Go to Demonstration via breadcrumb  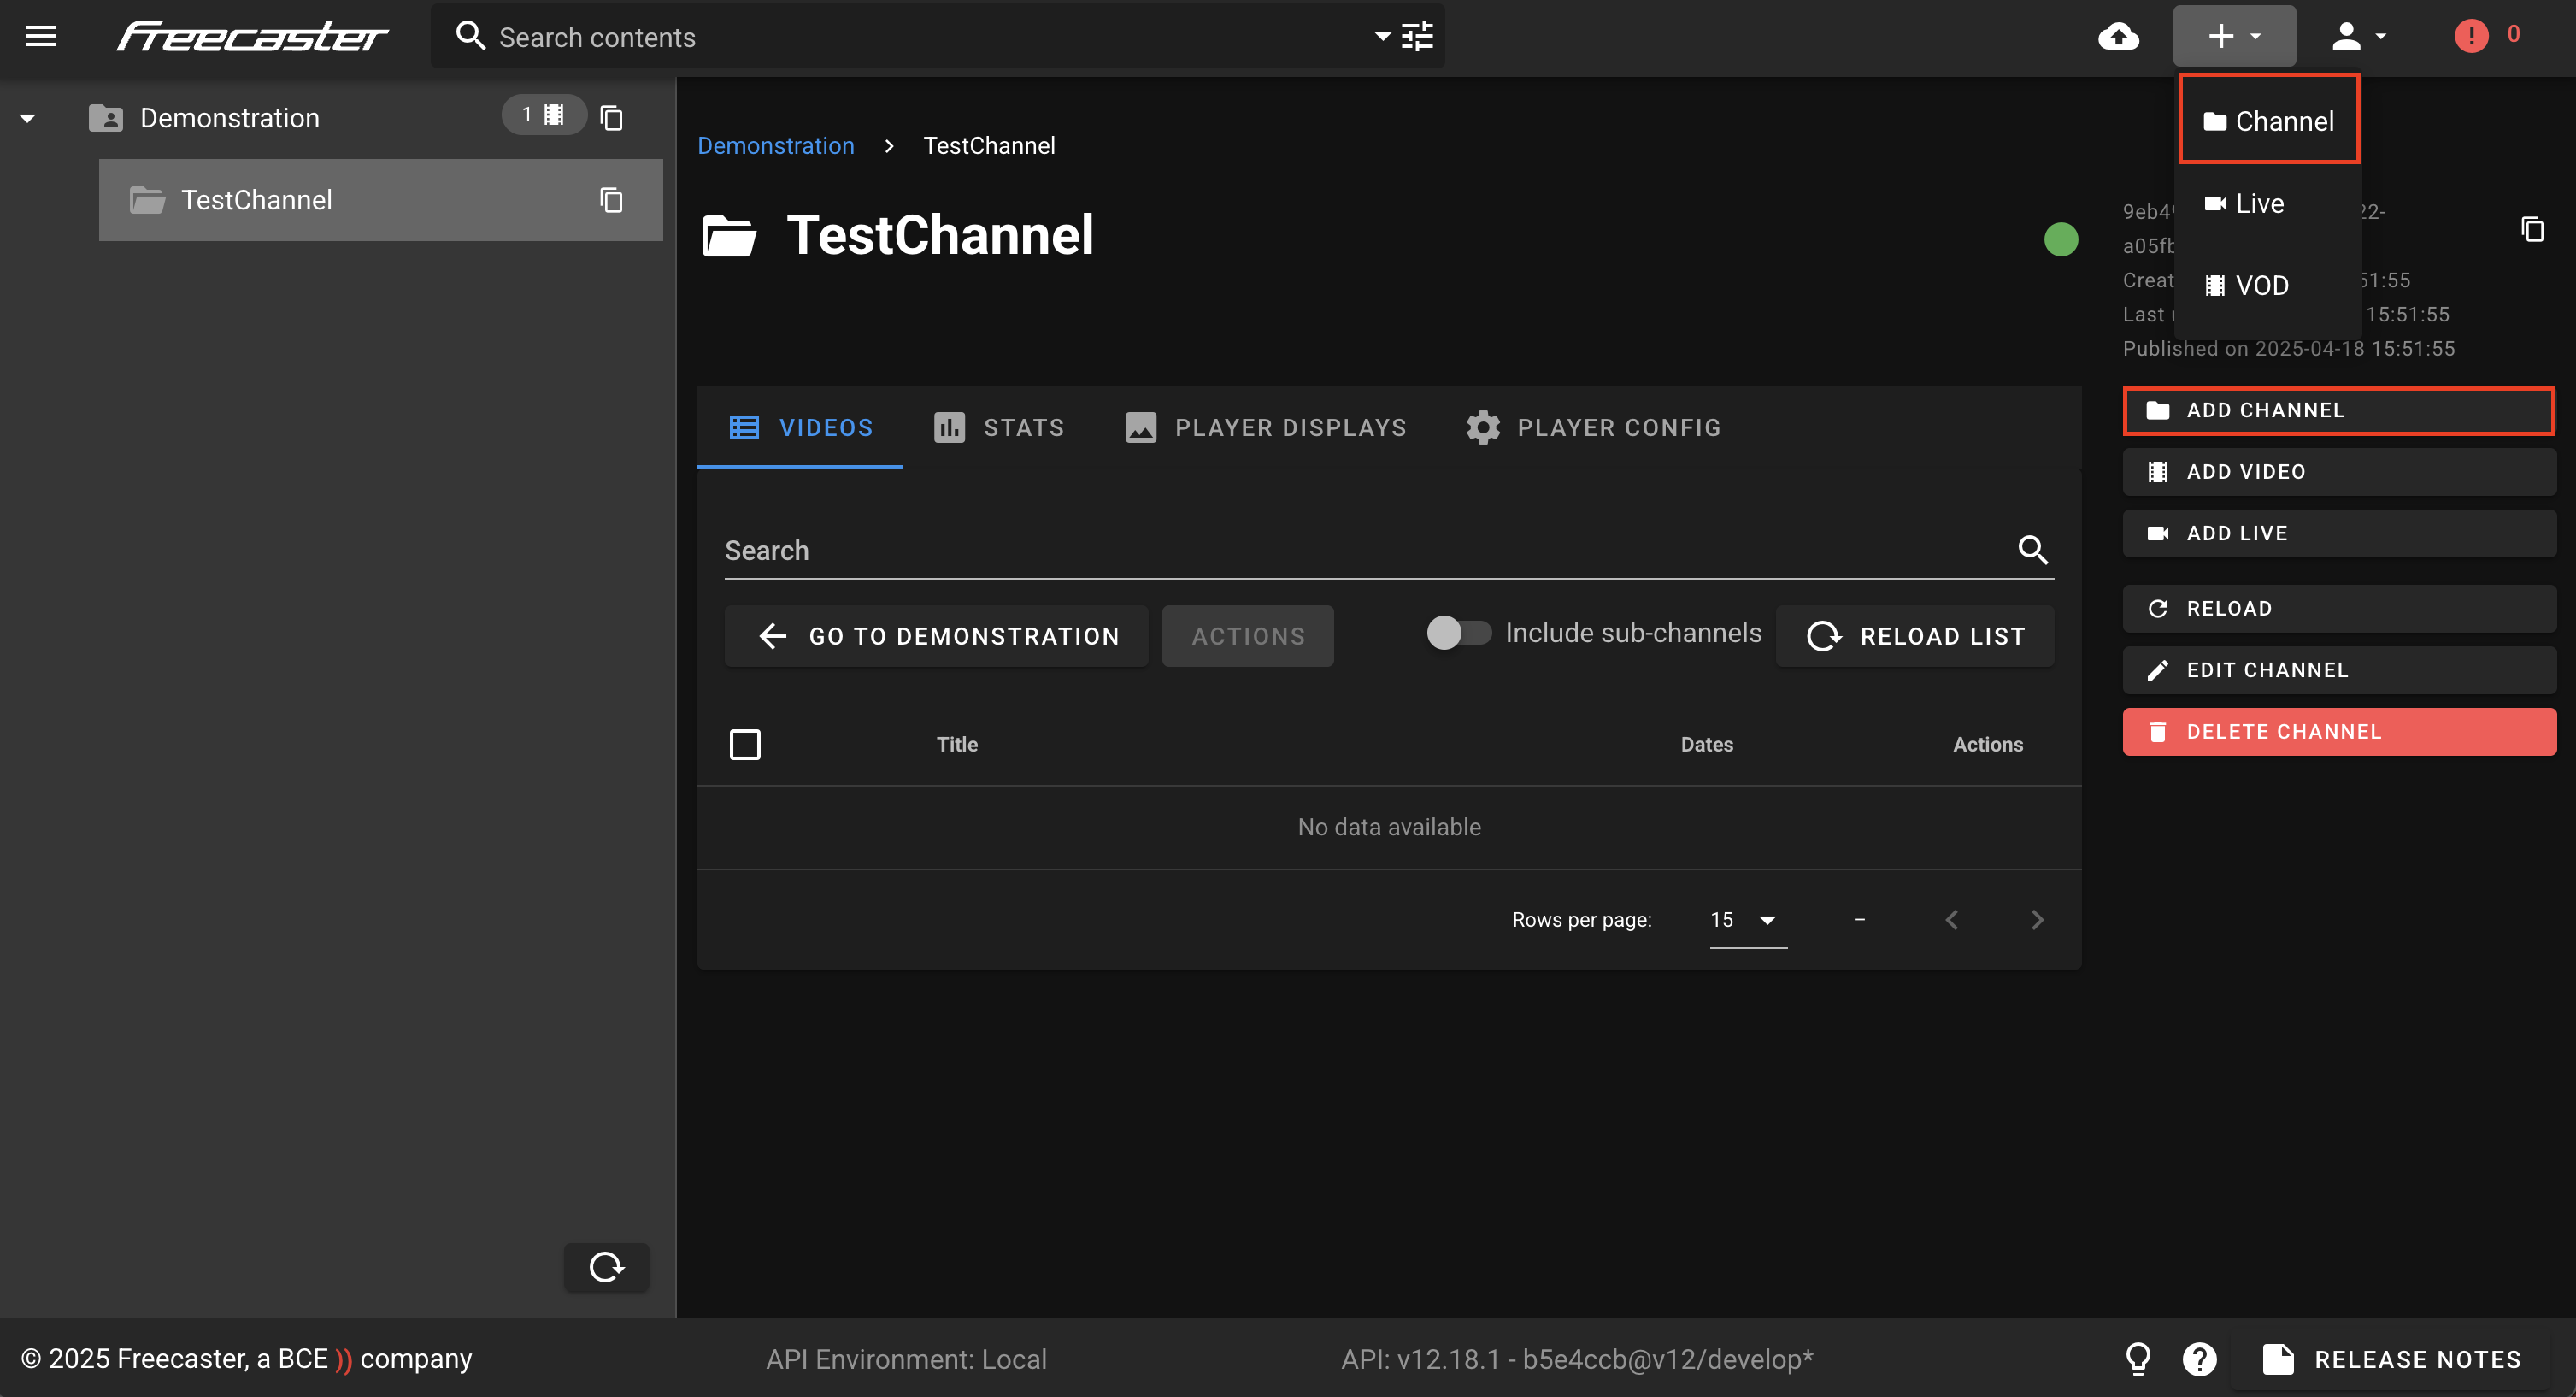[775, 146]
